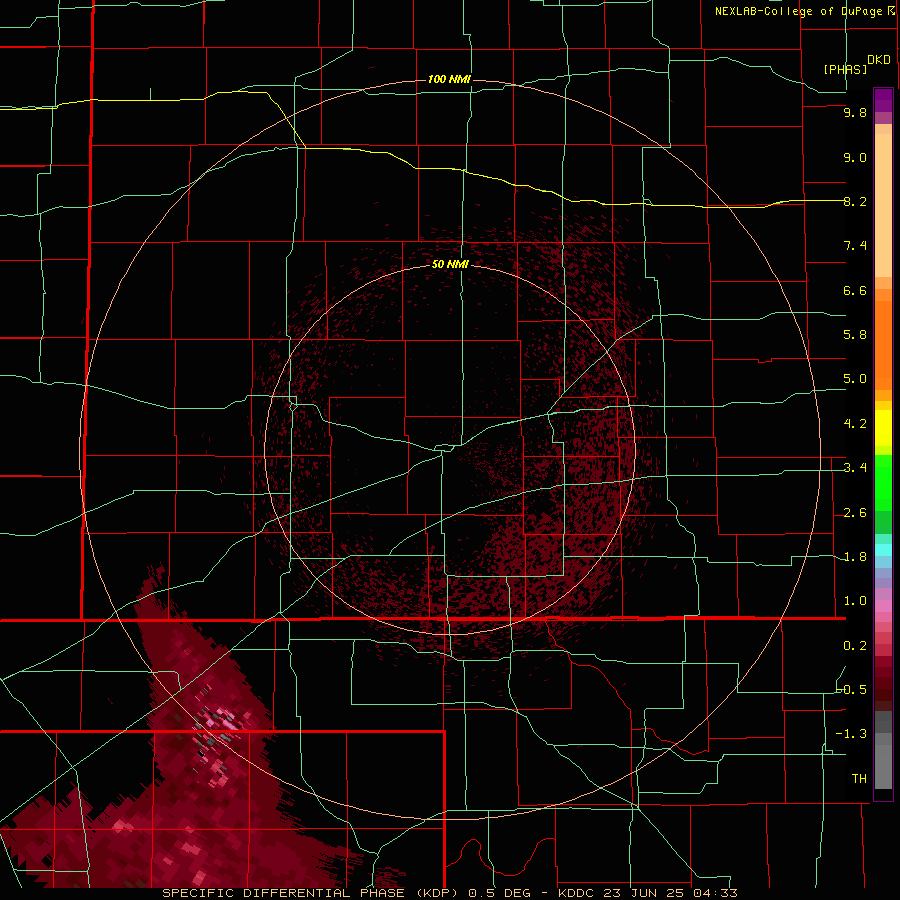This screenshot has width=900, height=900.
Task: Click the [PHAS] label near the legend
Action: 845,69
